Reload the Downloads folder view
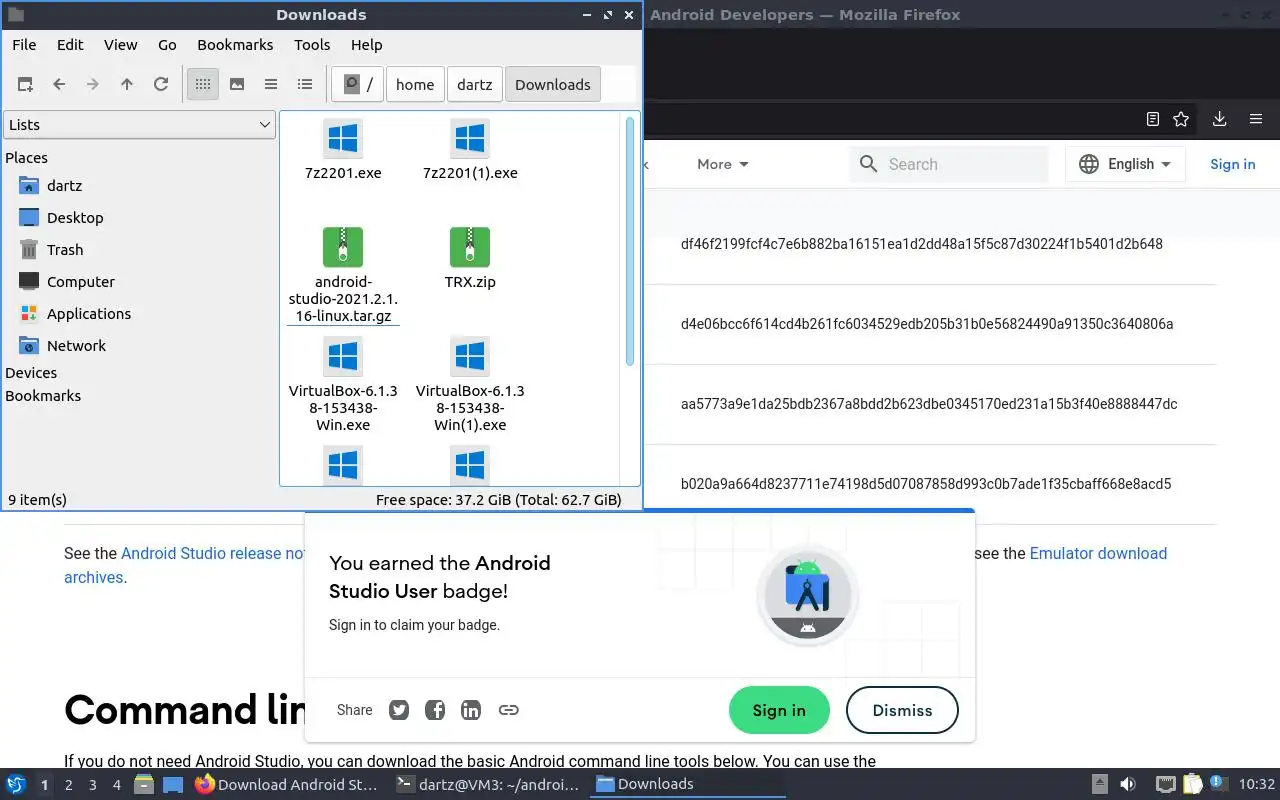Screen dimensions: 1280x800 (161, 85)
